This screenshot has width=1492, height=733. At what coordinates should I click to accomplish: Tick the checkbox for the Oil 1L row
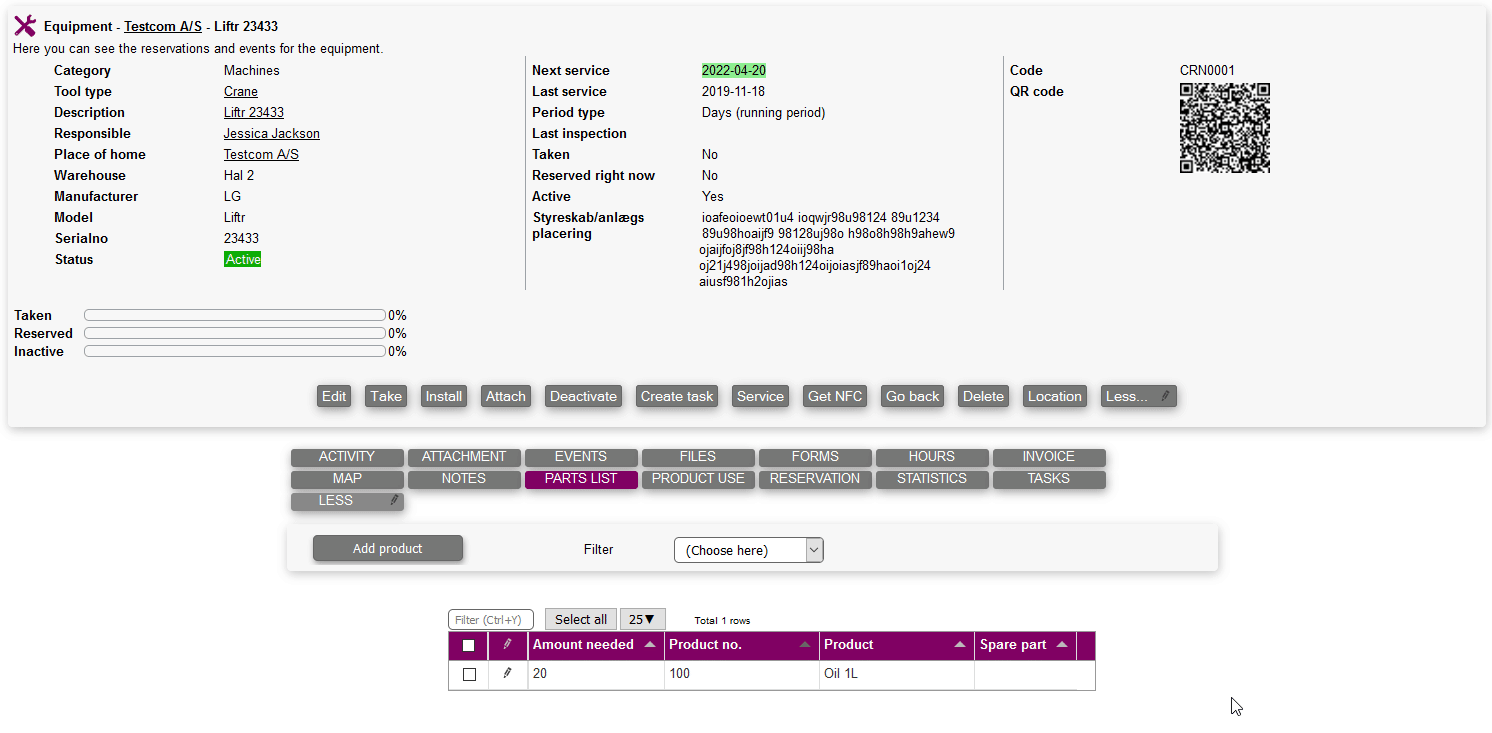[469, 675]
